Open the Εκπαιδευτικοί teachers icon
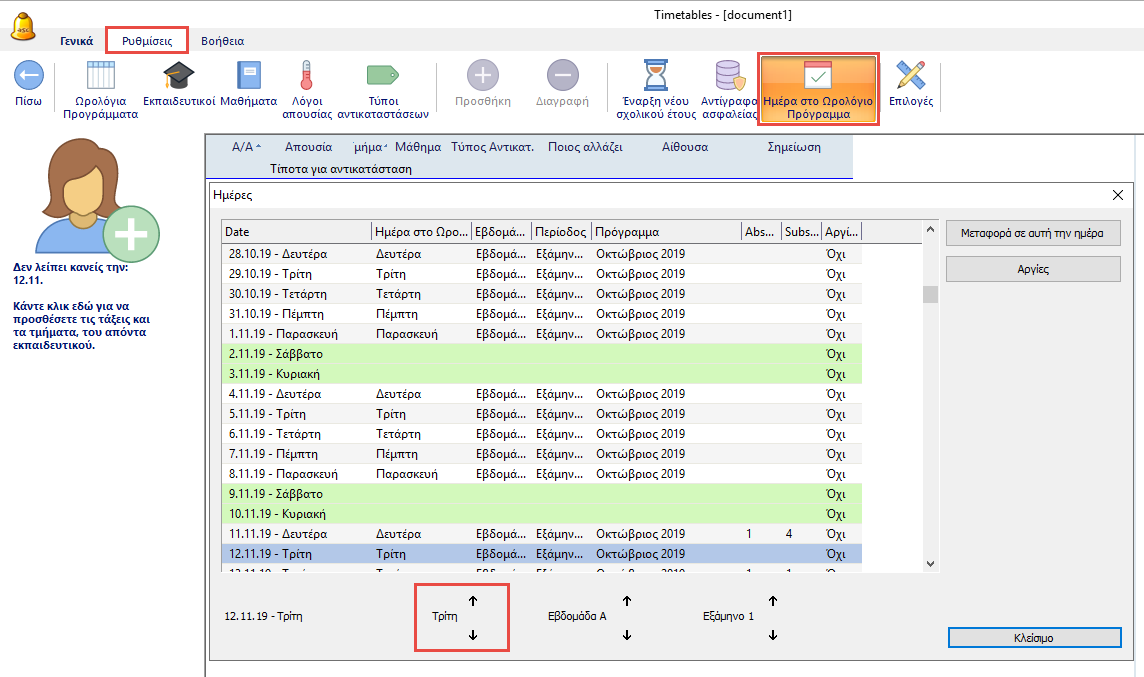This screenshot has width=1144, height=677. point(180,76)
